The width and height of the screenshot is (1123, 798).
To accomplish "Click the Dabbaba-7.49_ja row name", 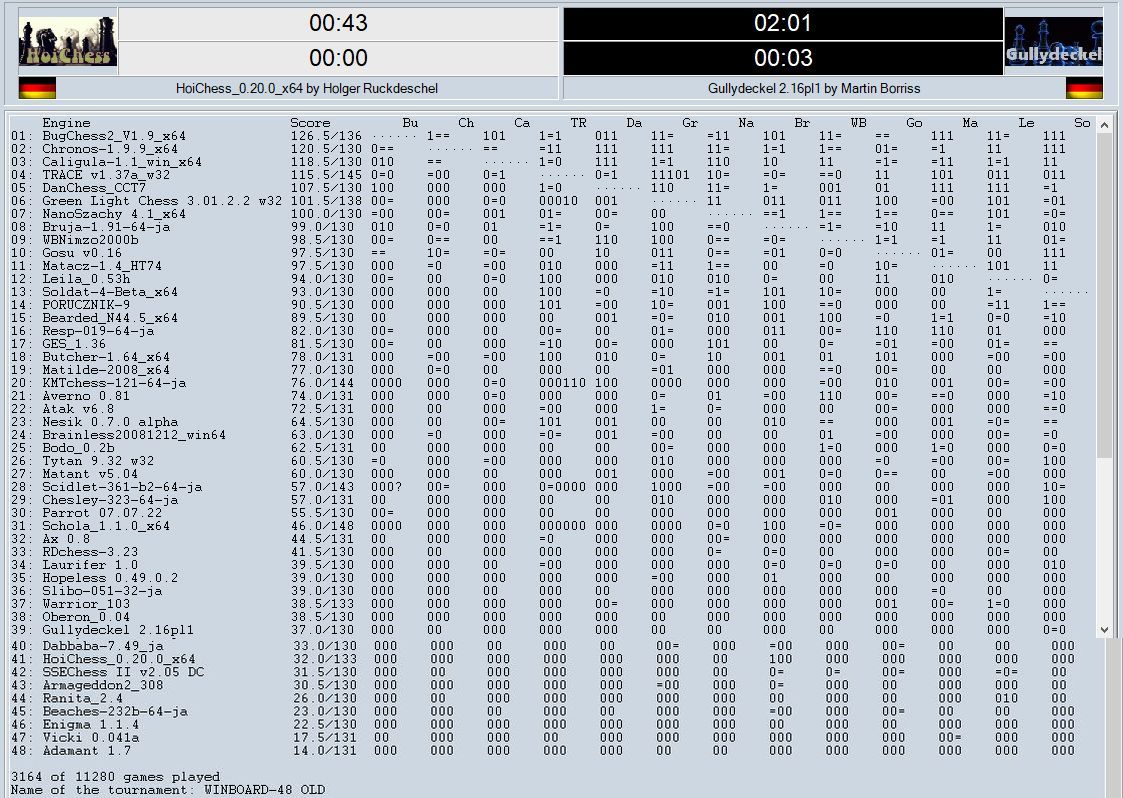I will [102, 645].
